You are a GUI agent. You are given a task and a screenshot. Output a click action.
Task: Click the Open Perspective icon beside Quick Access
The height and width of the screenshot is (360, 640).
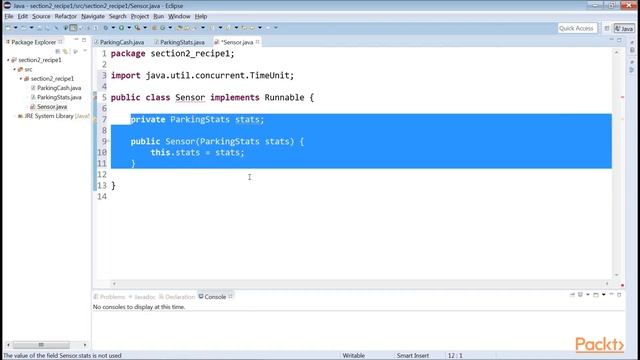click(x=607, y=28)
